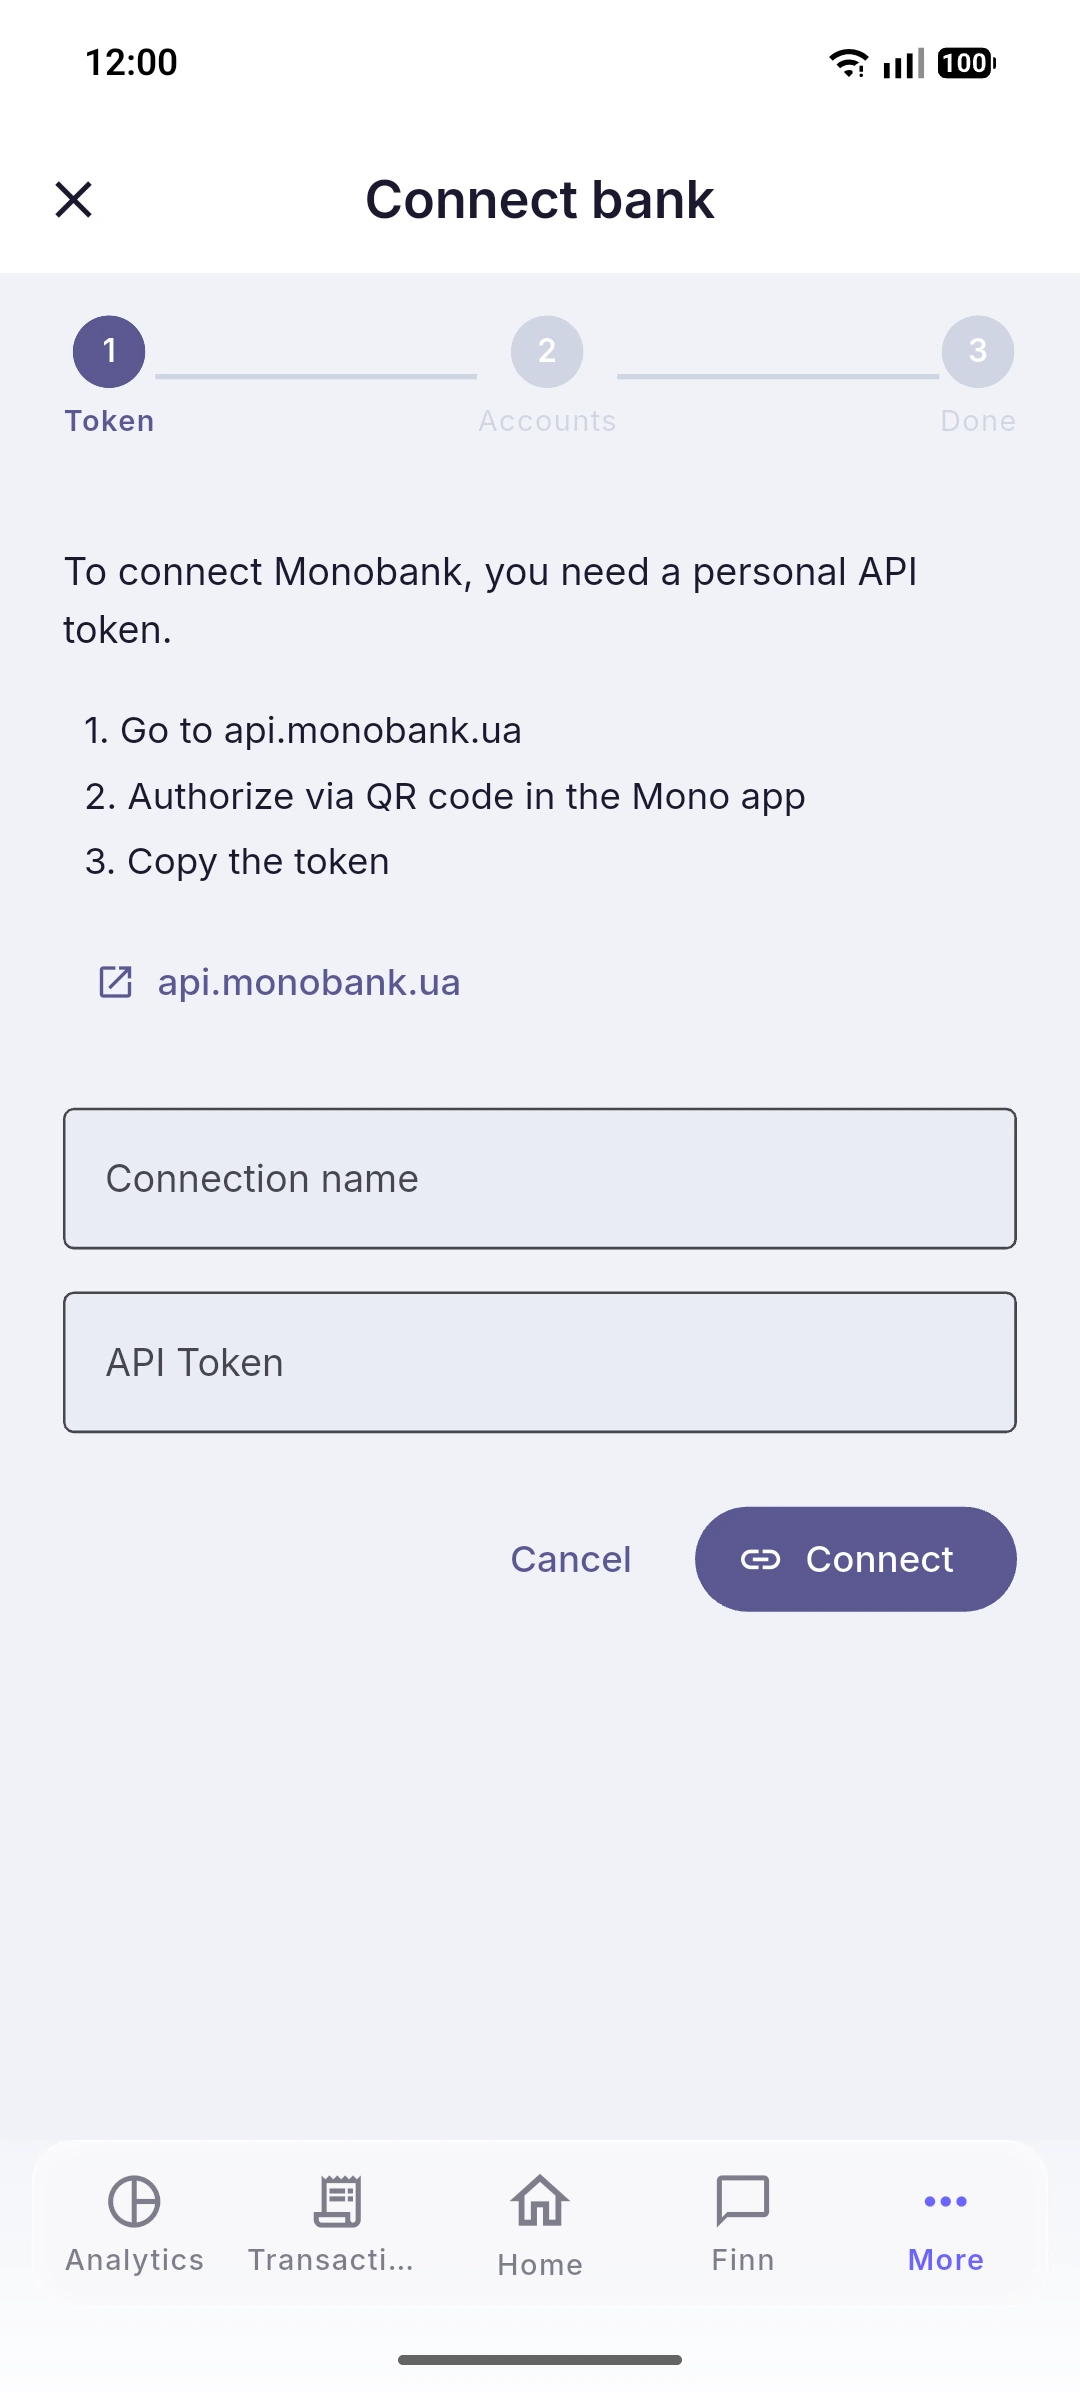Switch to the Finn tab label
Screen dimensions: 1080x2392
[743, 2260]
